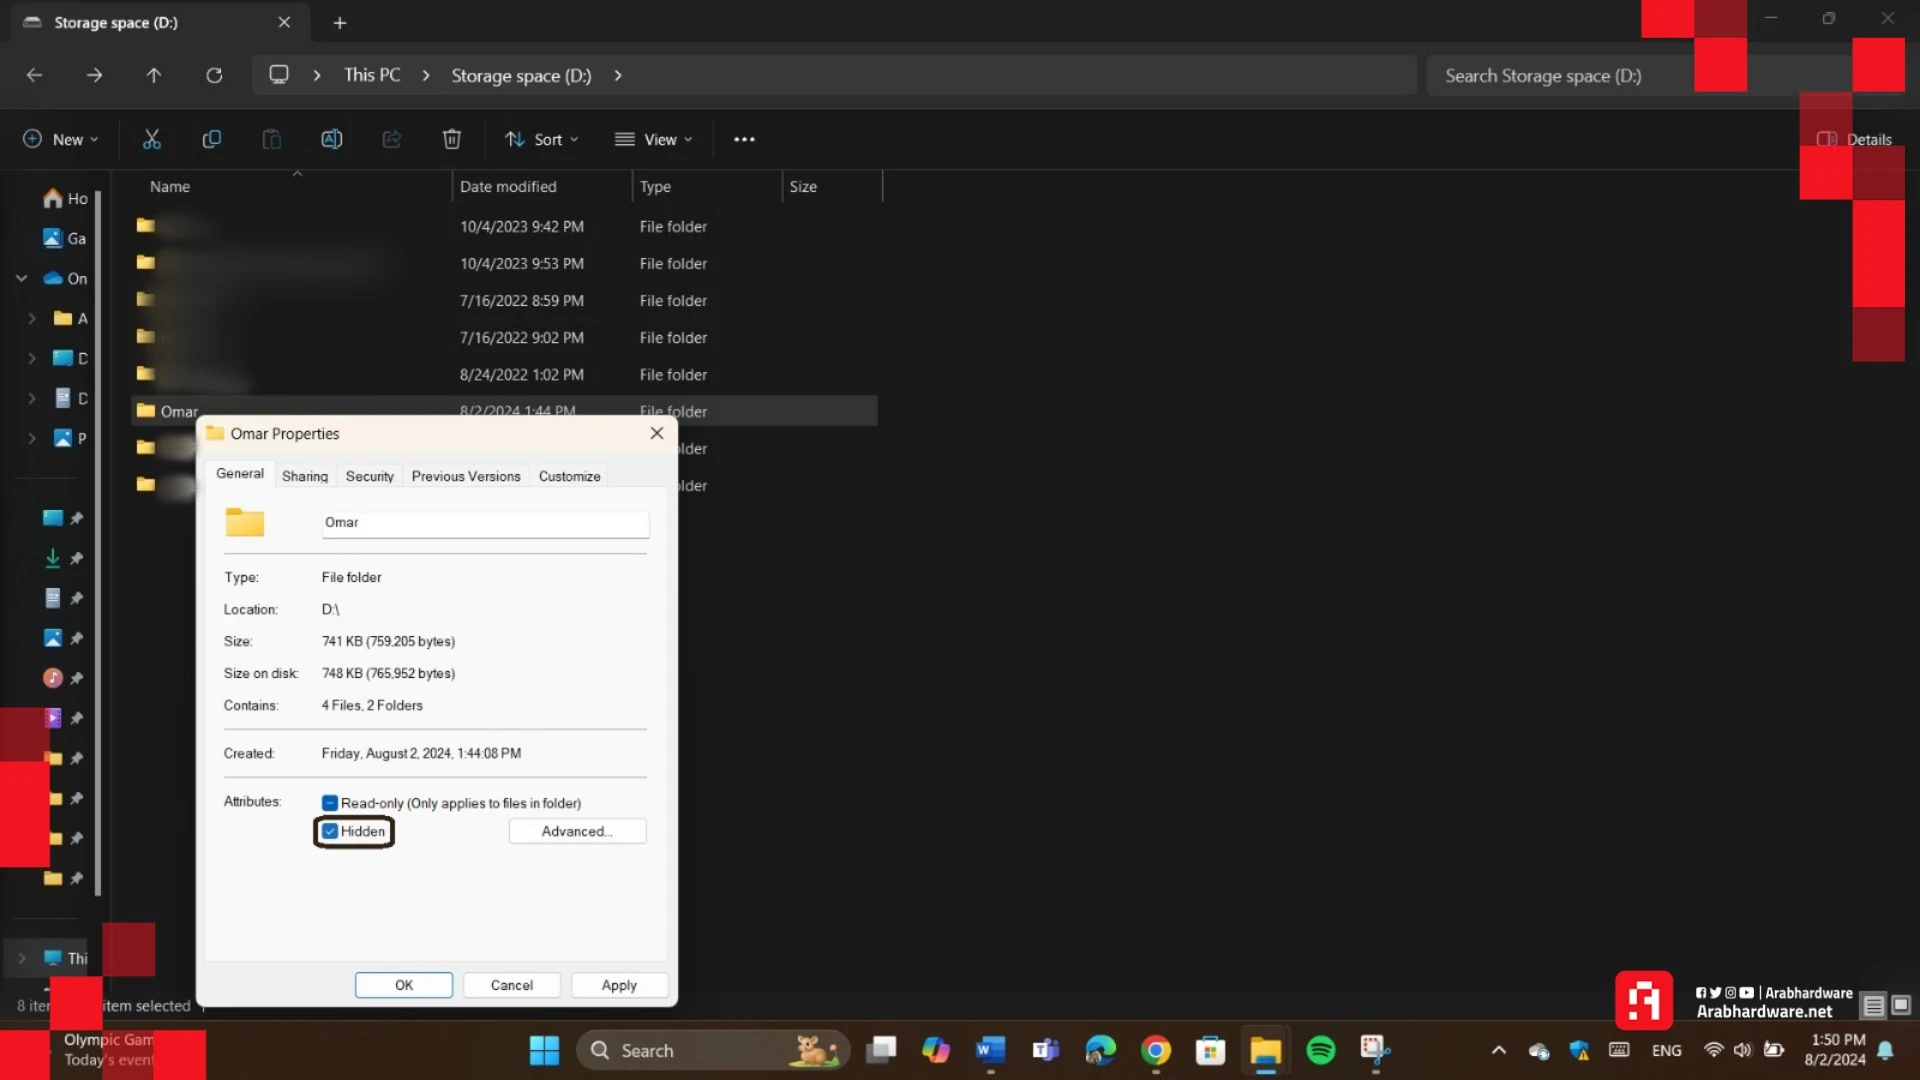1920x1080 pixels.
Task: Open the Previous Versions tab
Action: [x=466, y=476]
